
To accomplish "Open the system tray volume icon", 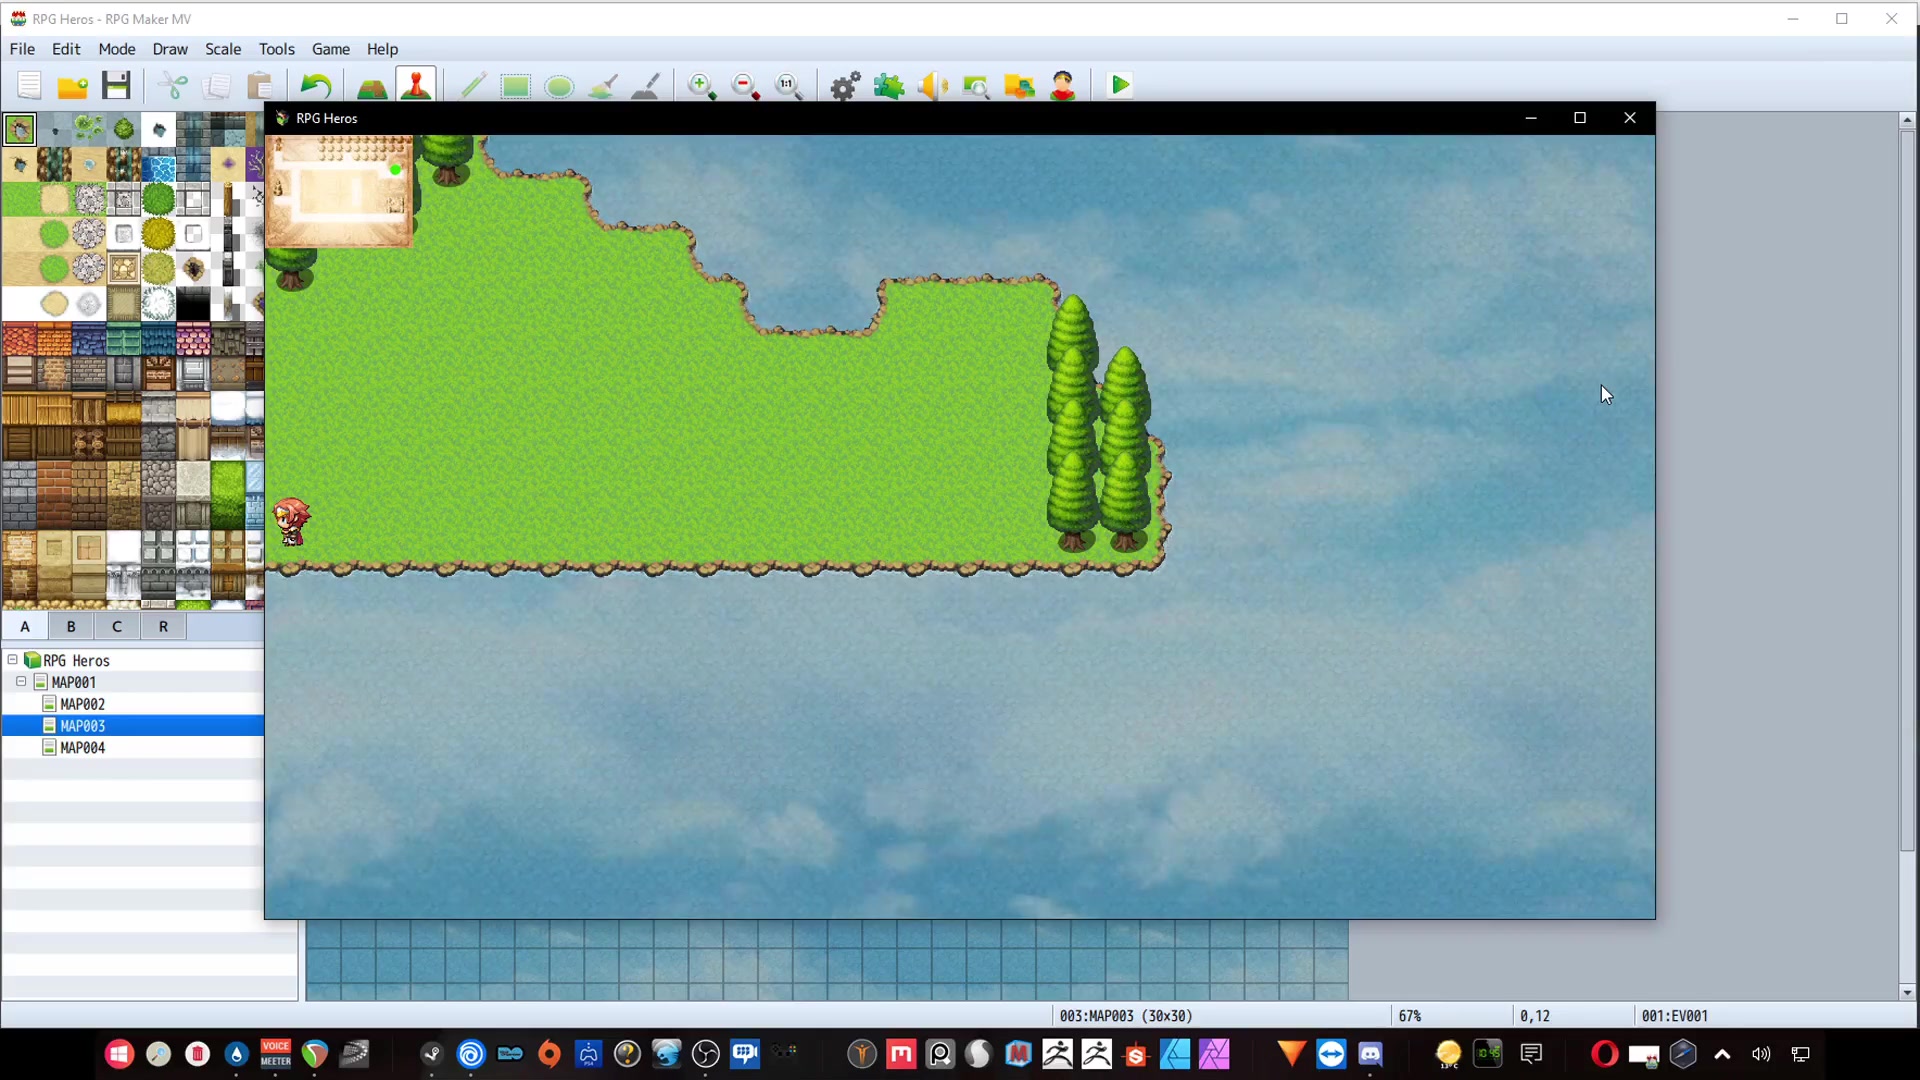I will click(x=1761, y=1054).
